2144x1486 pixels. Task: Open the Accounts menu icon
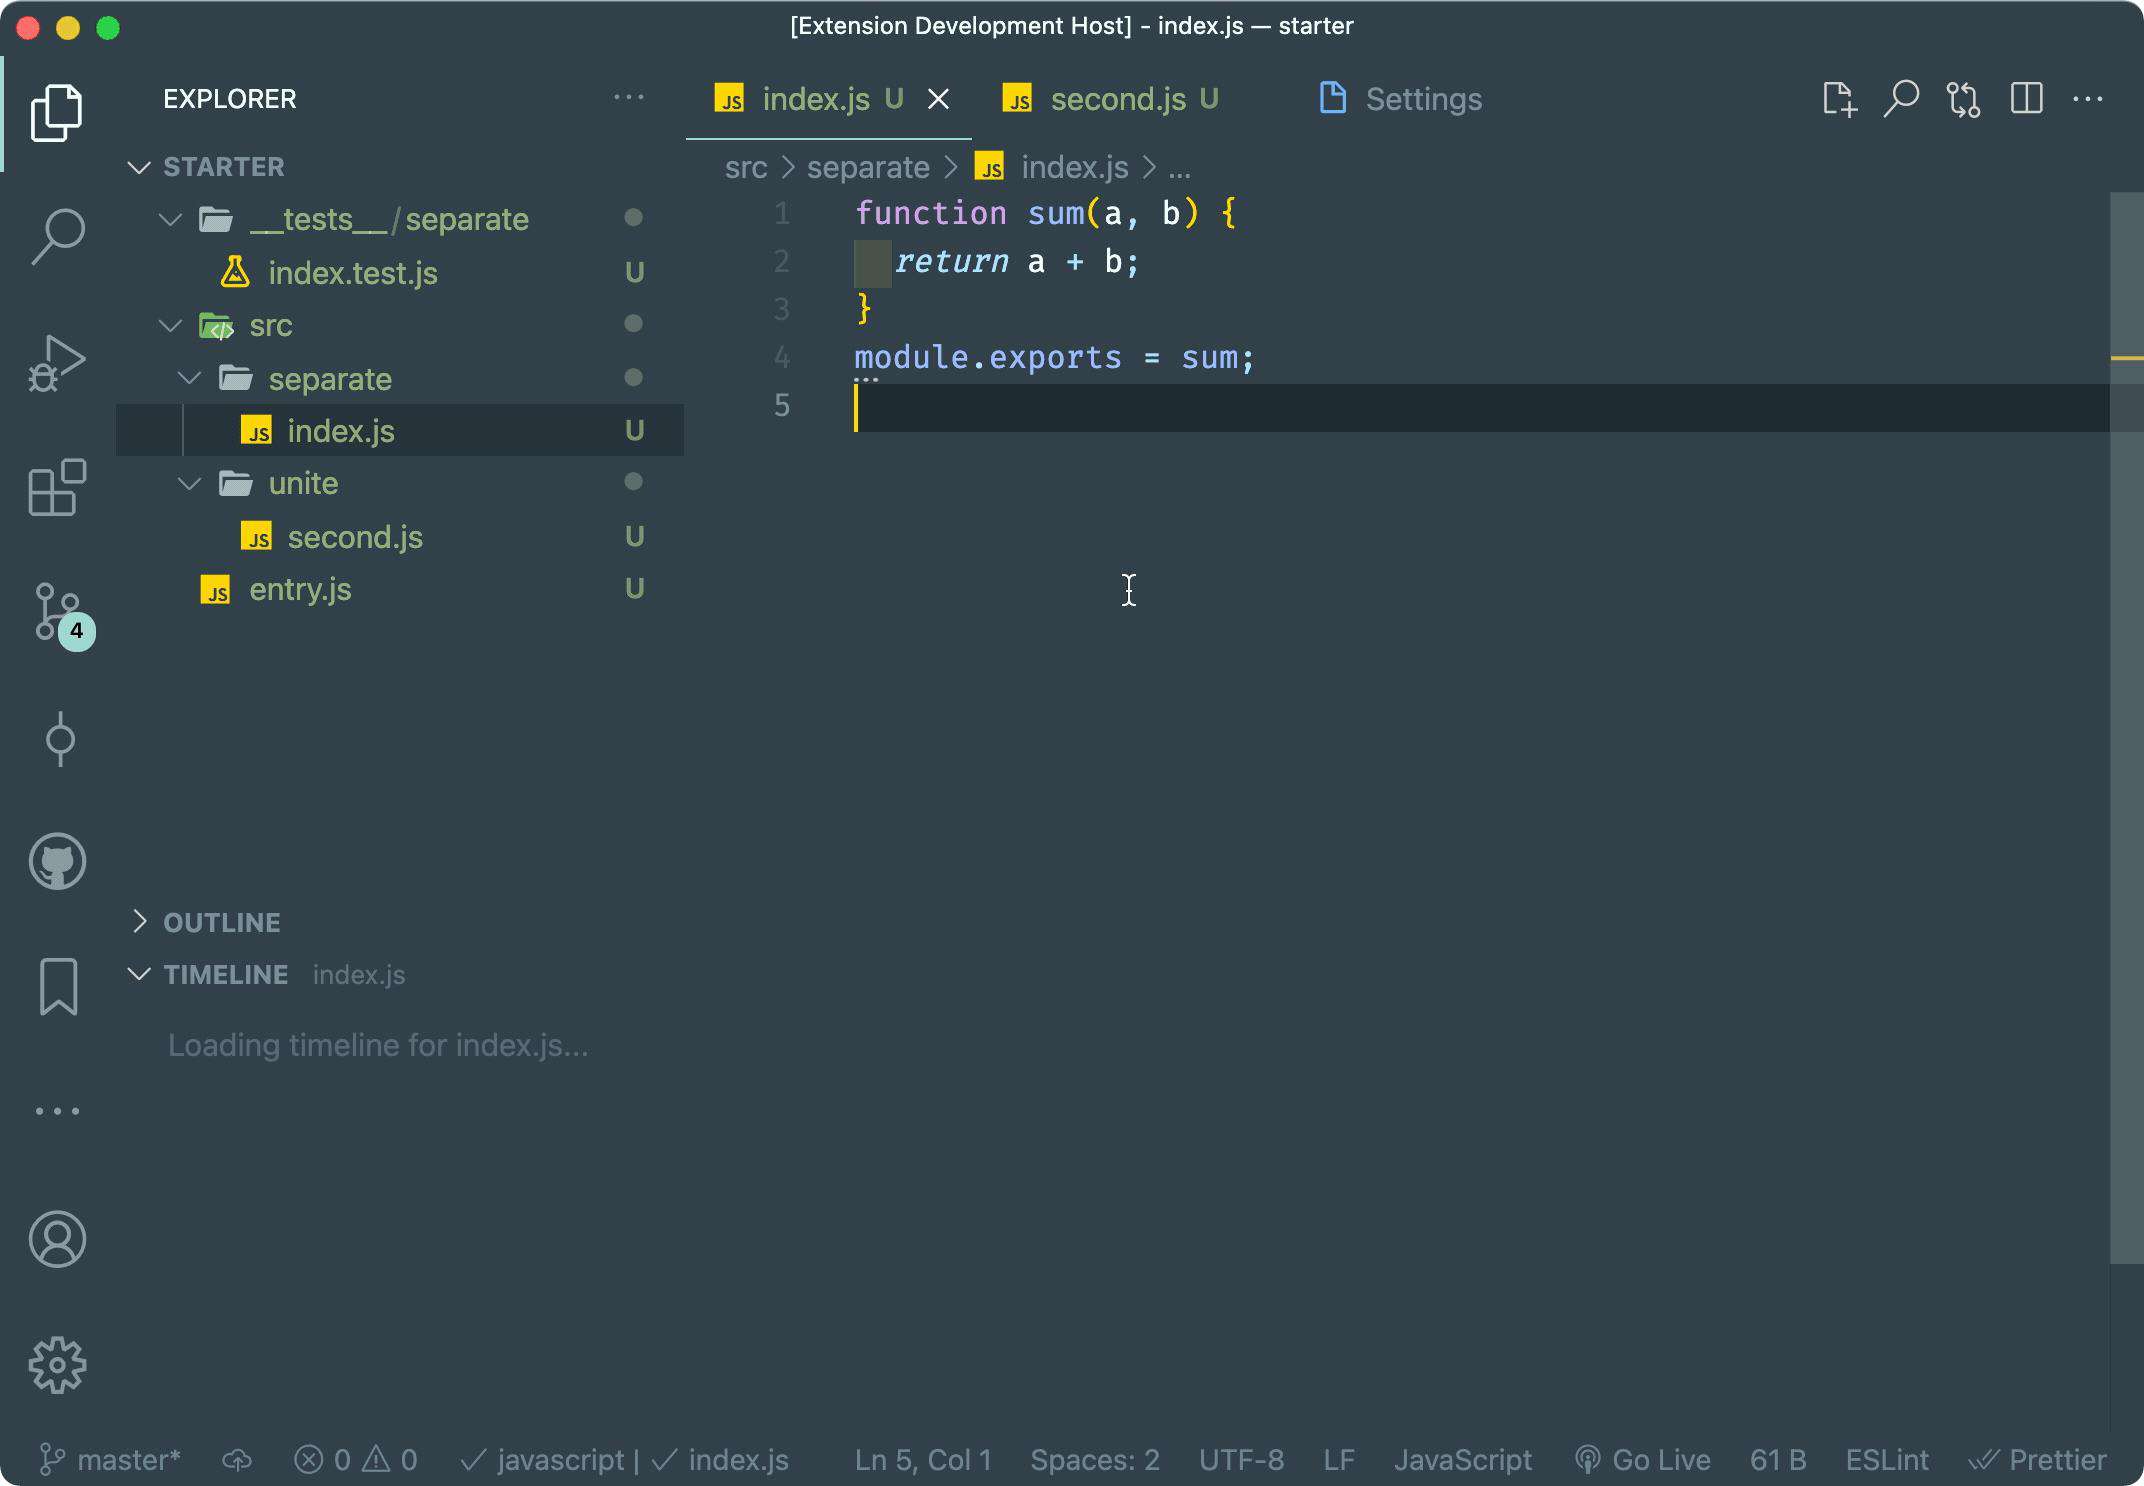point(57,1239)
